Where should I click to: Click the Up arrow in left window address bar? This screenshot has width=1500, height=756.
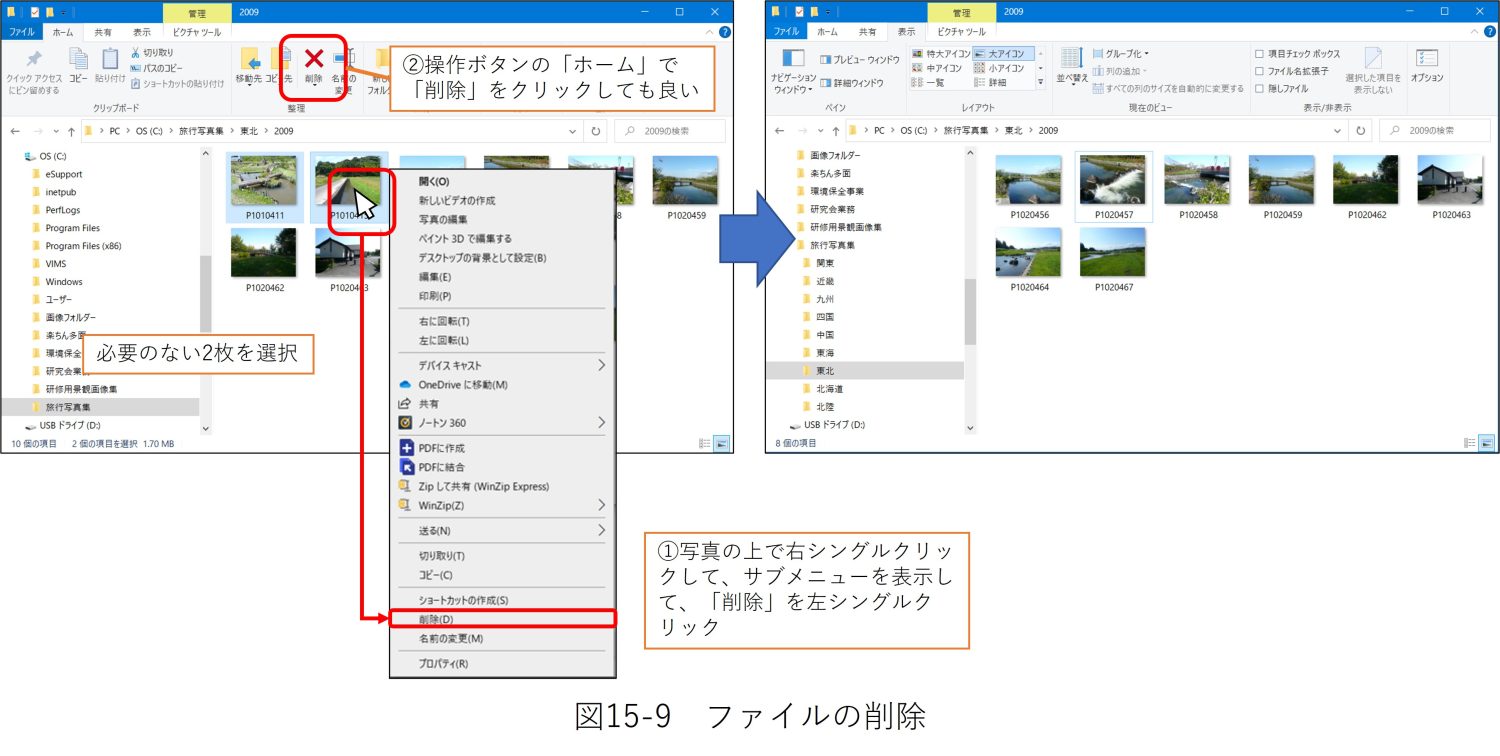[71, 131]
